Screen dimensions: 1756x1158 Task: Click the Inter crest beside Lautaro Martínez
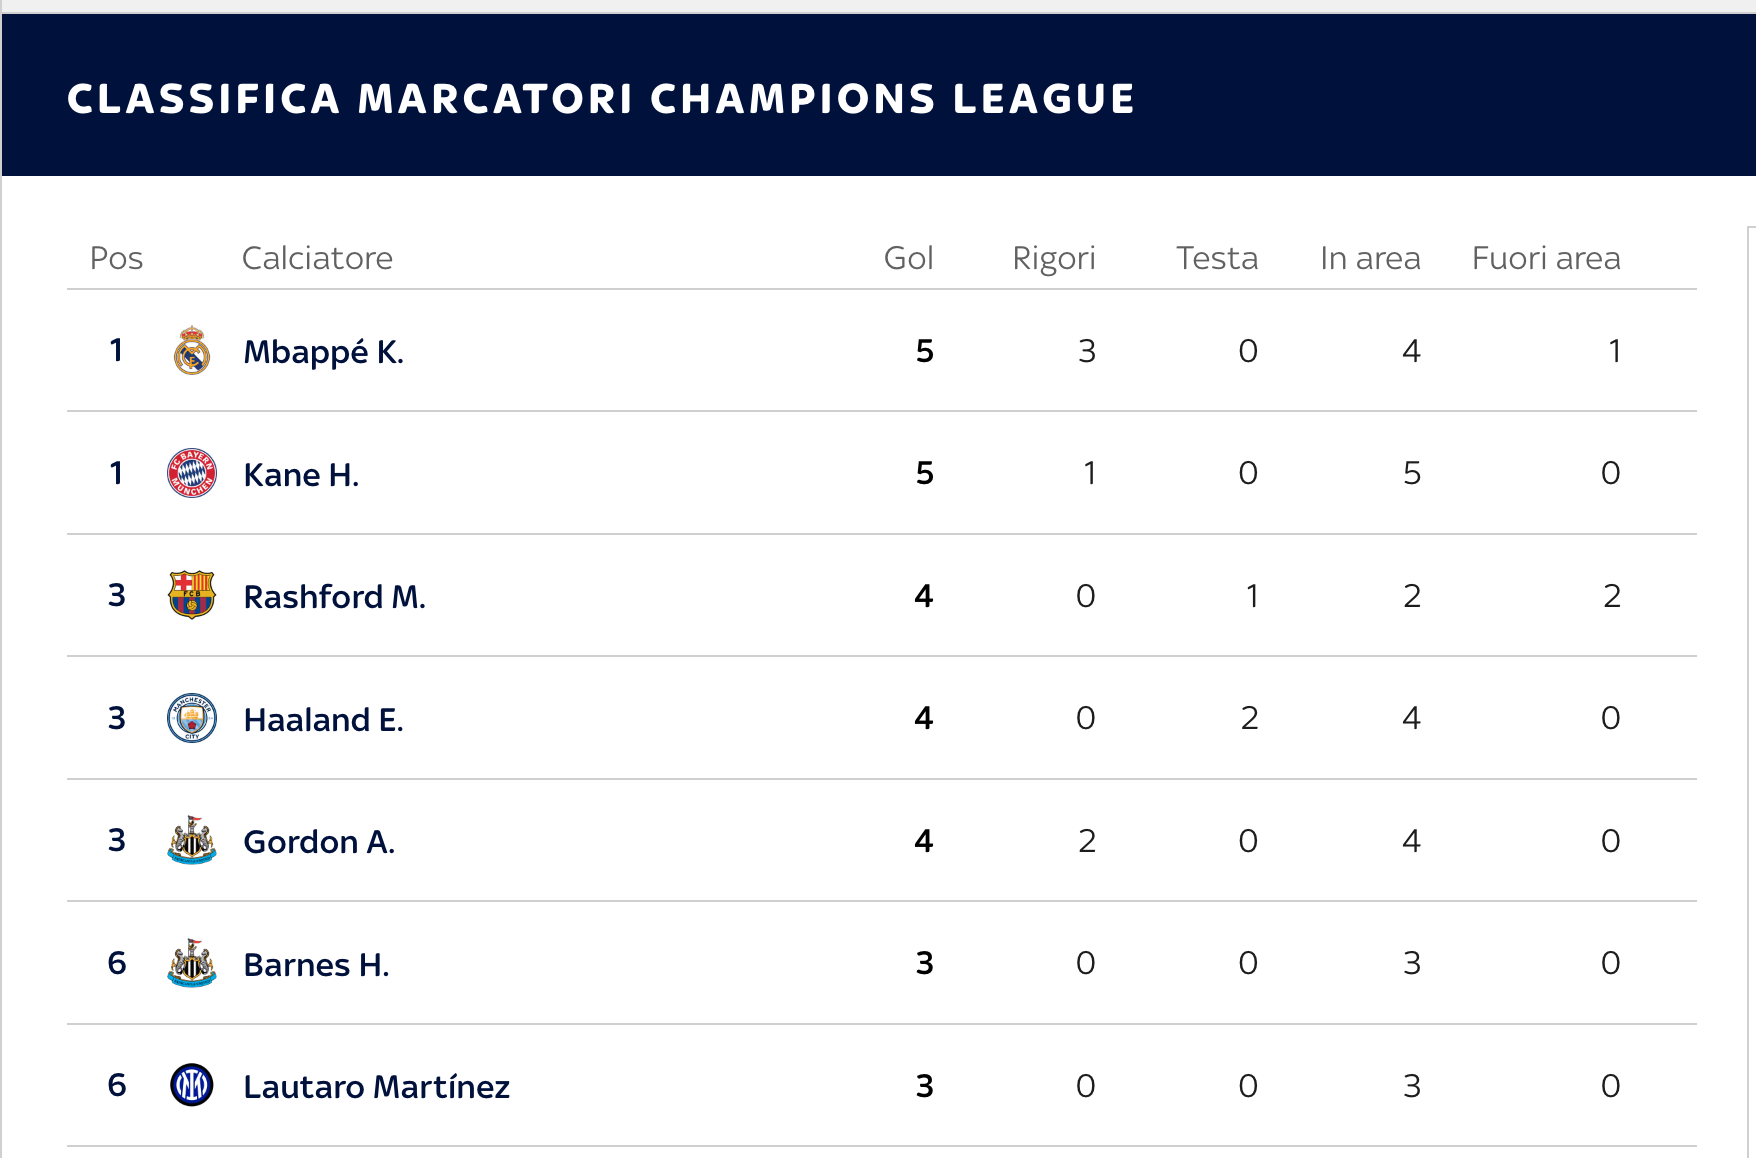pos(192,1085)
